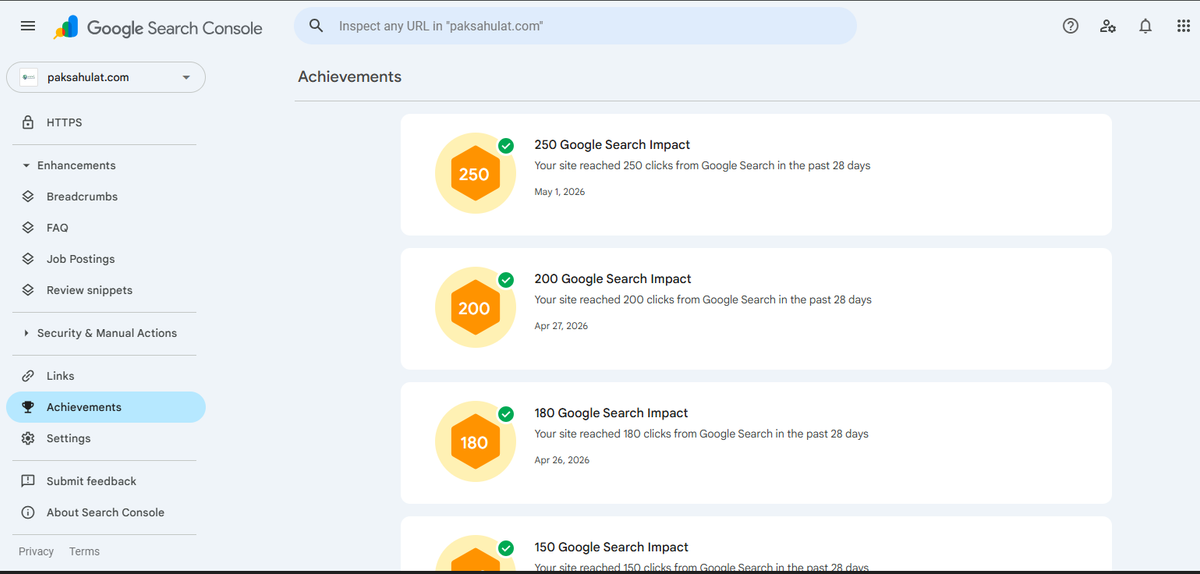Click the 180 Google Search Impact title

(x=611, y=413)
